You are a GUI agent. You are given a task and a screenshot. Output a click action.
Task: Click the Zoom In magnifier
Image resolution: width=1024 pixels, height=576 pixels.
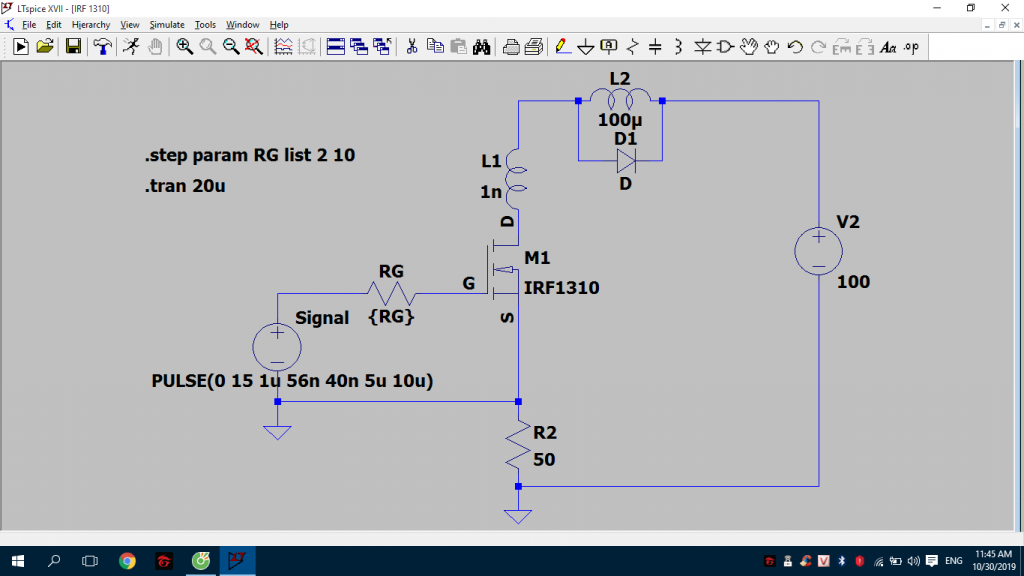(x=185, y=46)
